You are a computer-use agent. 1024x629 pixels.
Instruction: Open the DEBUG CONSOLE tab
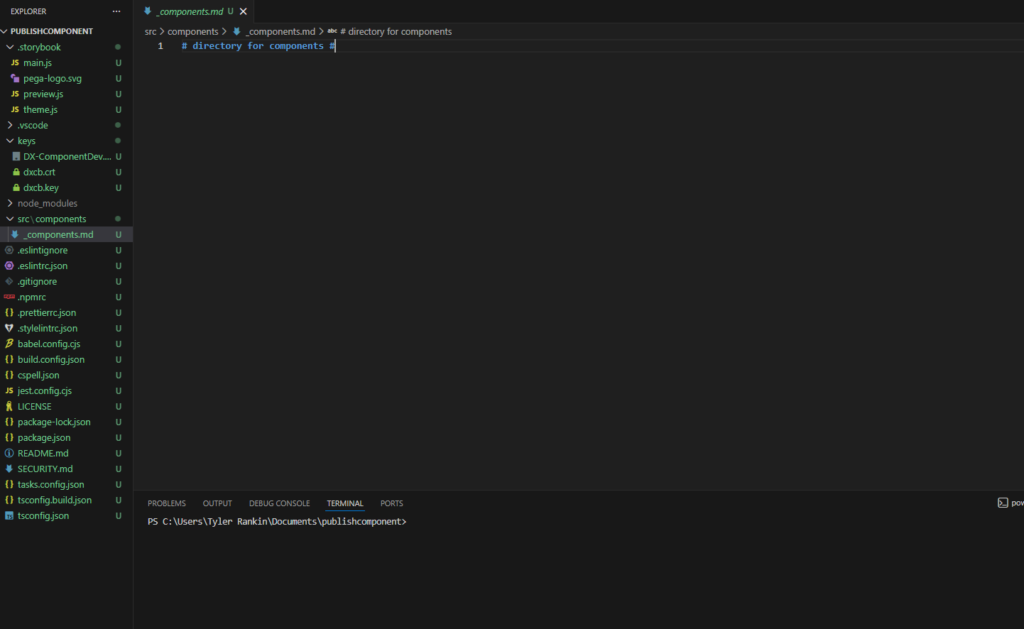point(279,503)
